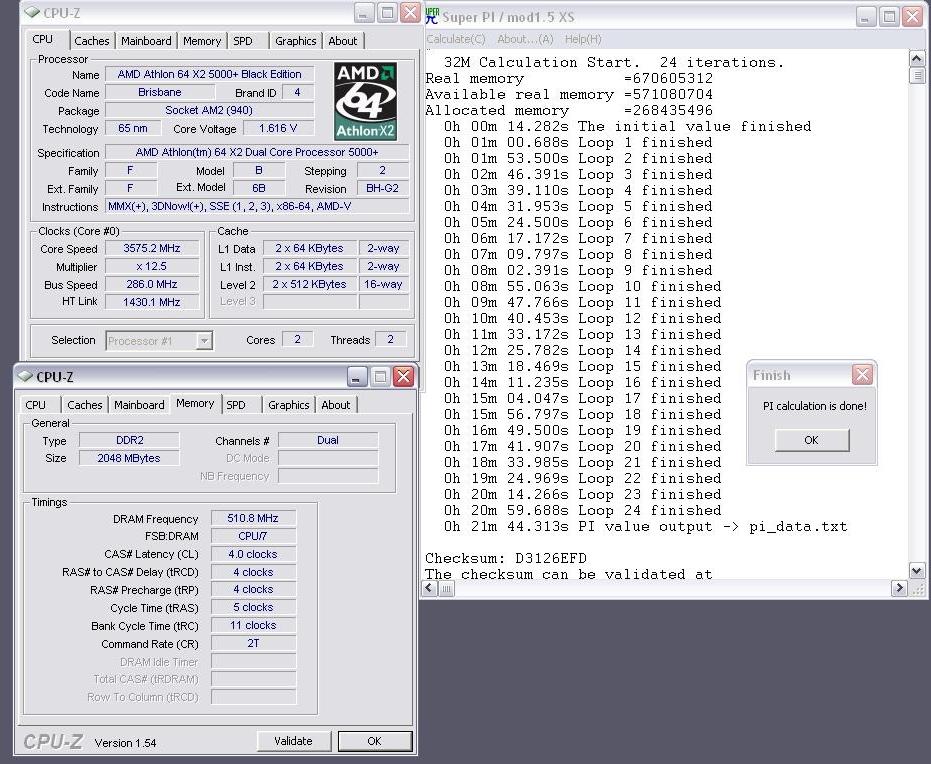Click the Revision value BH-G2
Image resolution: width=931 pixels, height=764 pixels.
point(382,188)
